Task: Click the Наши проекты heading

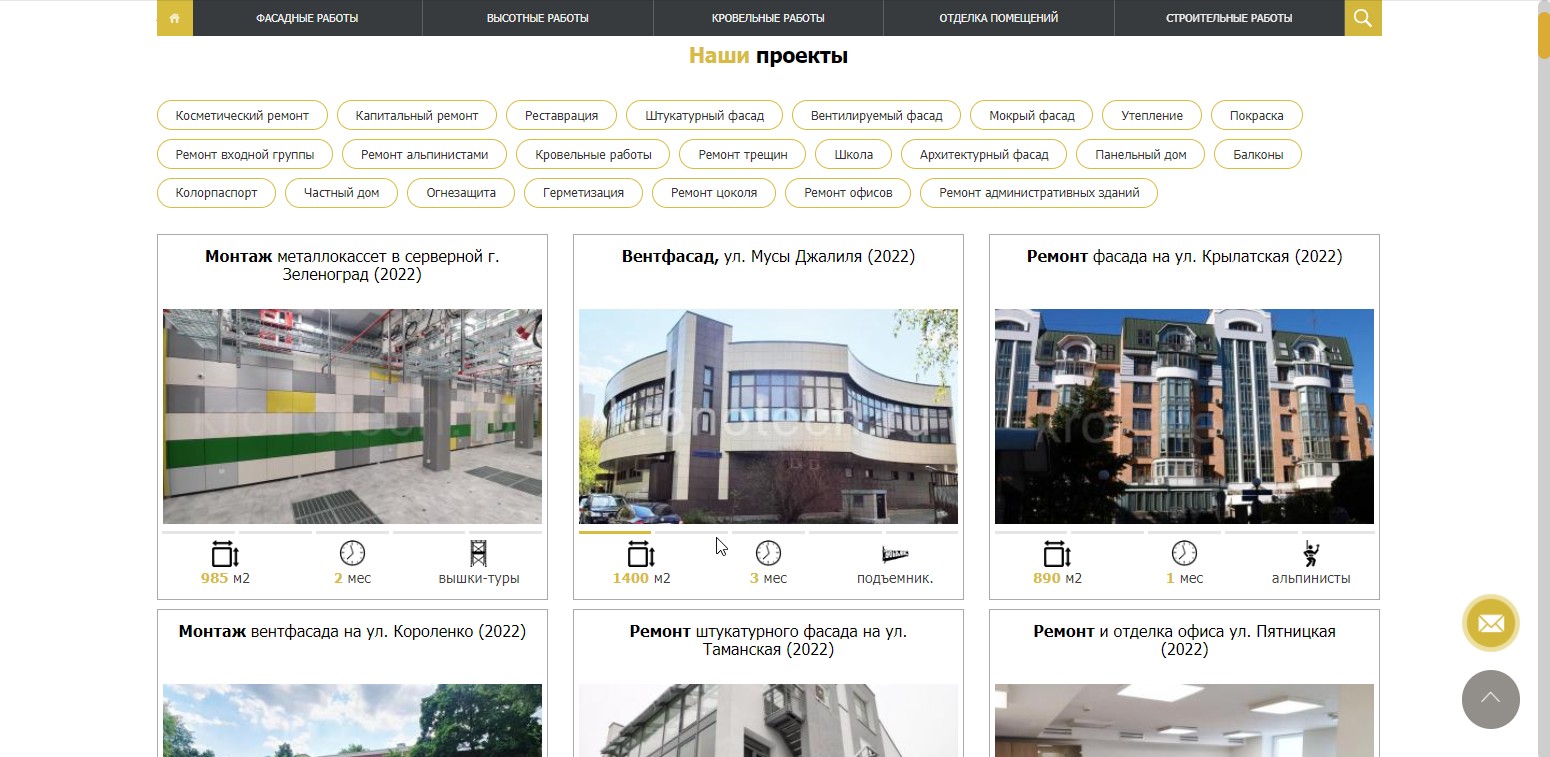Action: click(768, 56)
